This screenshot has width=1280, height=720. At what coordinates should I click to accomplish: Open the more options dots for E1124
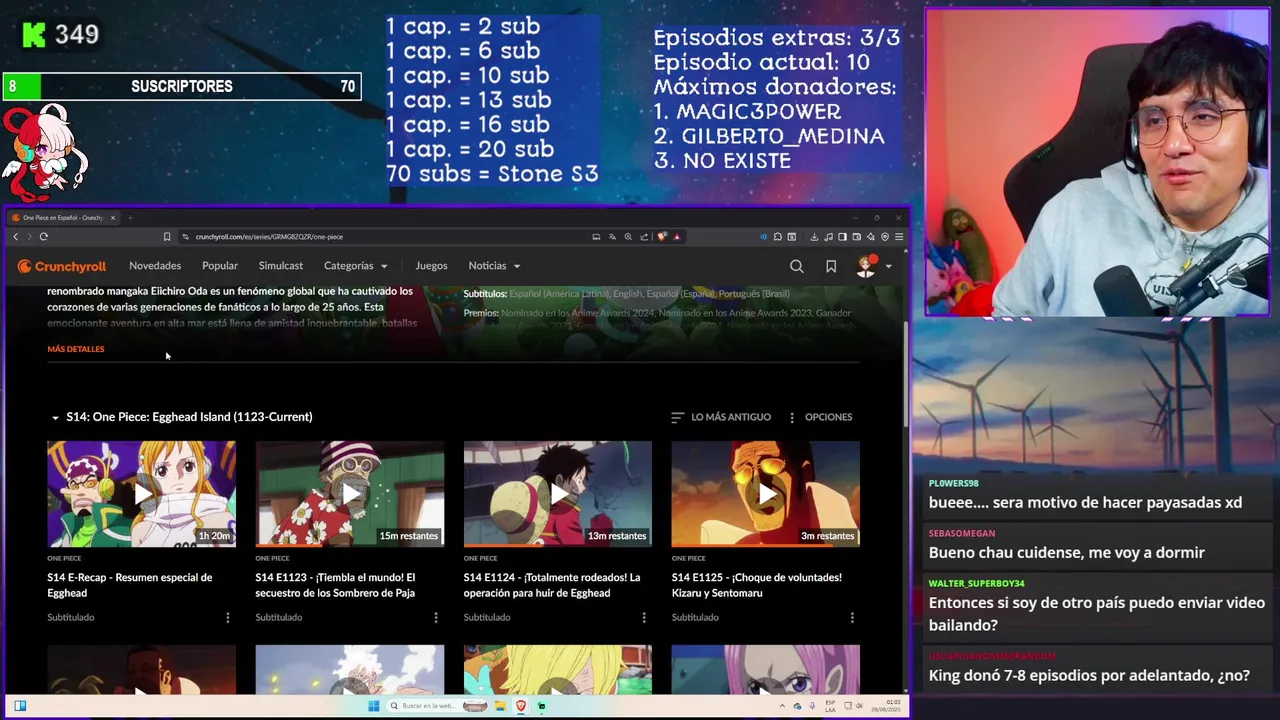point(644,618)
